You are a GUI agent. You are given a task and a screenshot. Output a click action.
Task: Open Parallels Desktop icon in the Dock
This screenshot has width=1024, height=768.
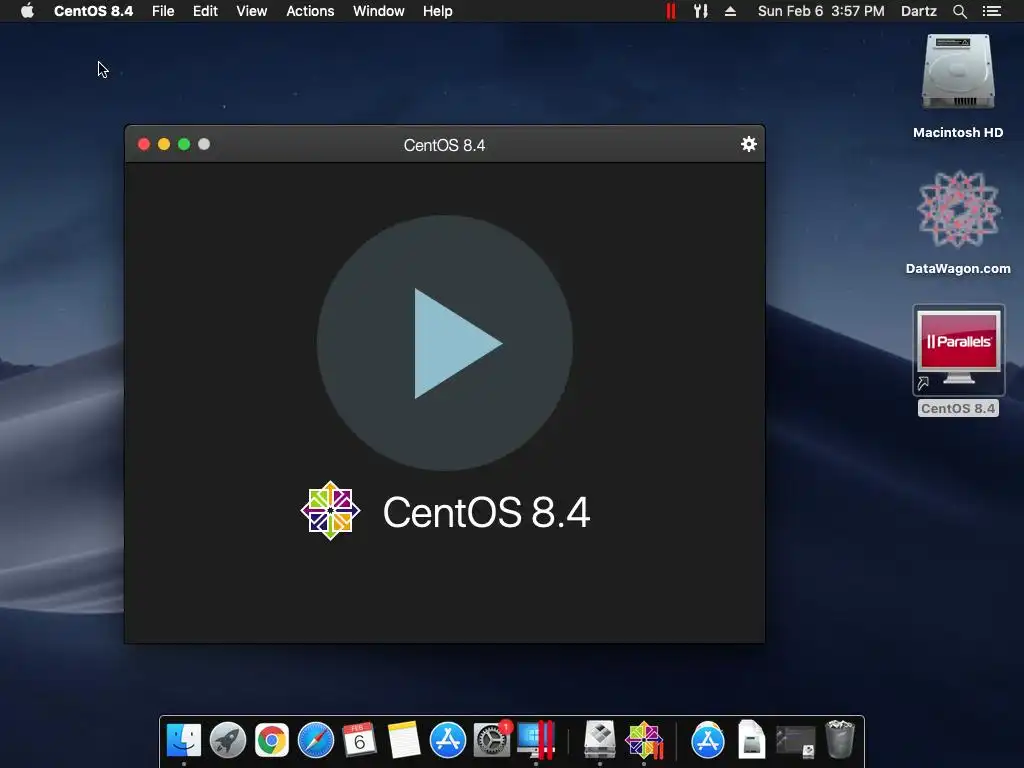pos(536,740)
